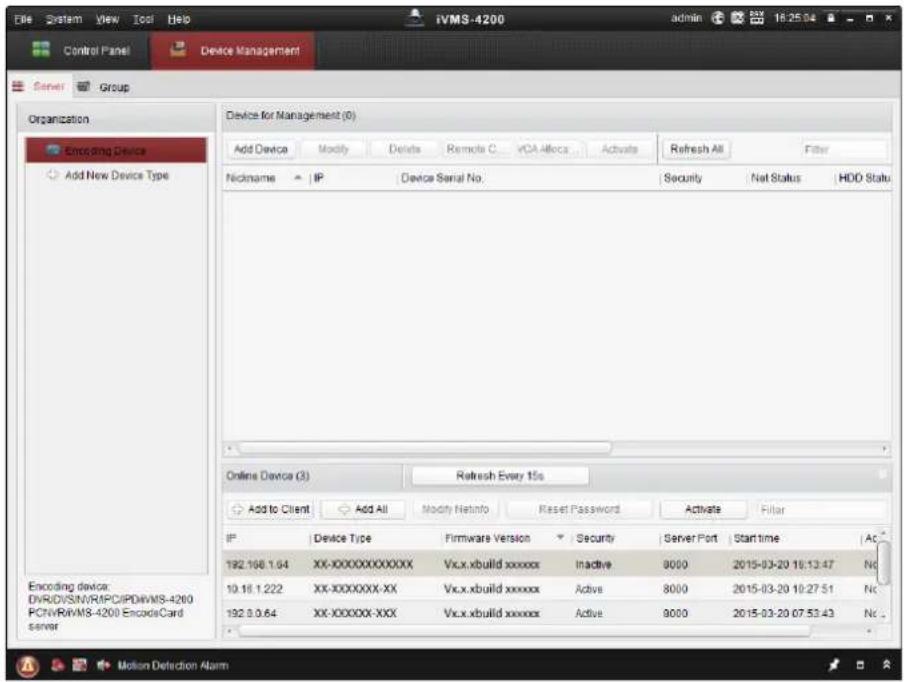The image size is (904, 682).
Task: Select Encoding Device in Organization list
Action: (x=116, y=150)
